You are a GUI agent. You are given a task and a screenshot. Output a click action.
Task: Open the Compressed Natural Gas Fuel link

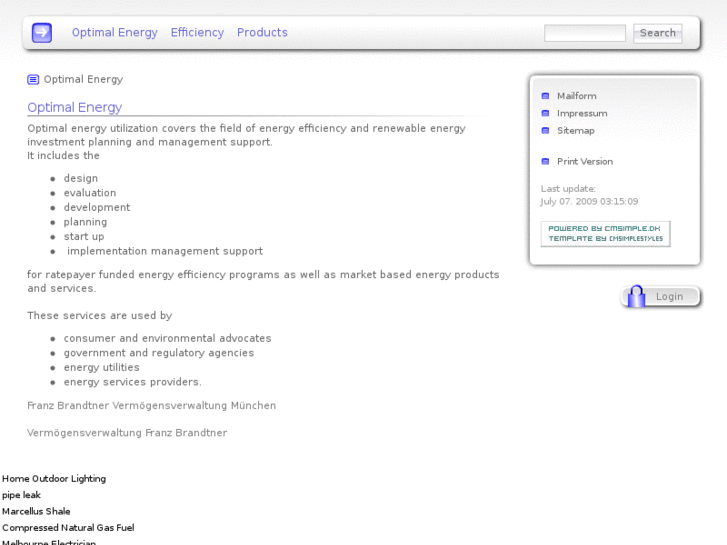tap(68, 528)
